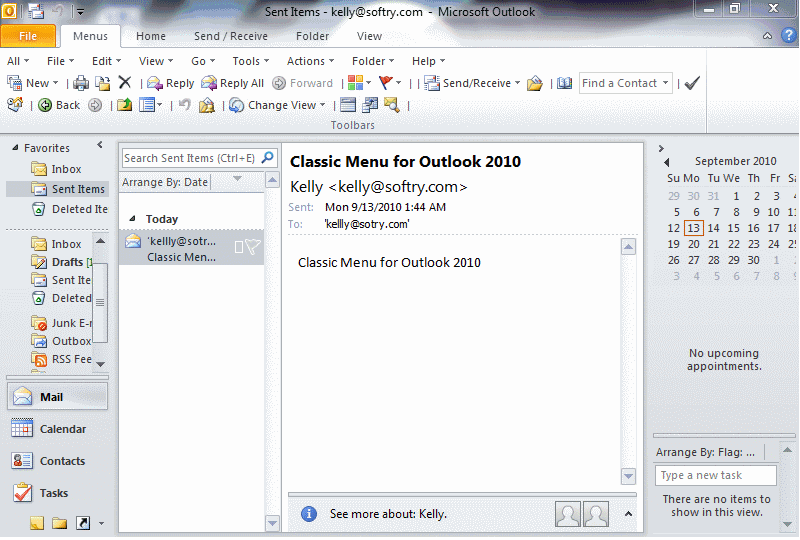
Task: Click the open envelope folder icon
Action: tap(535, 83)
